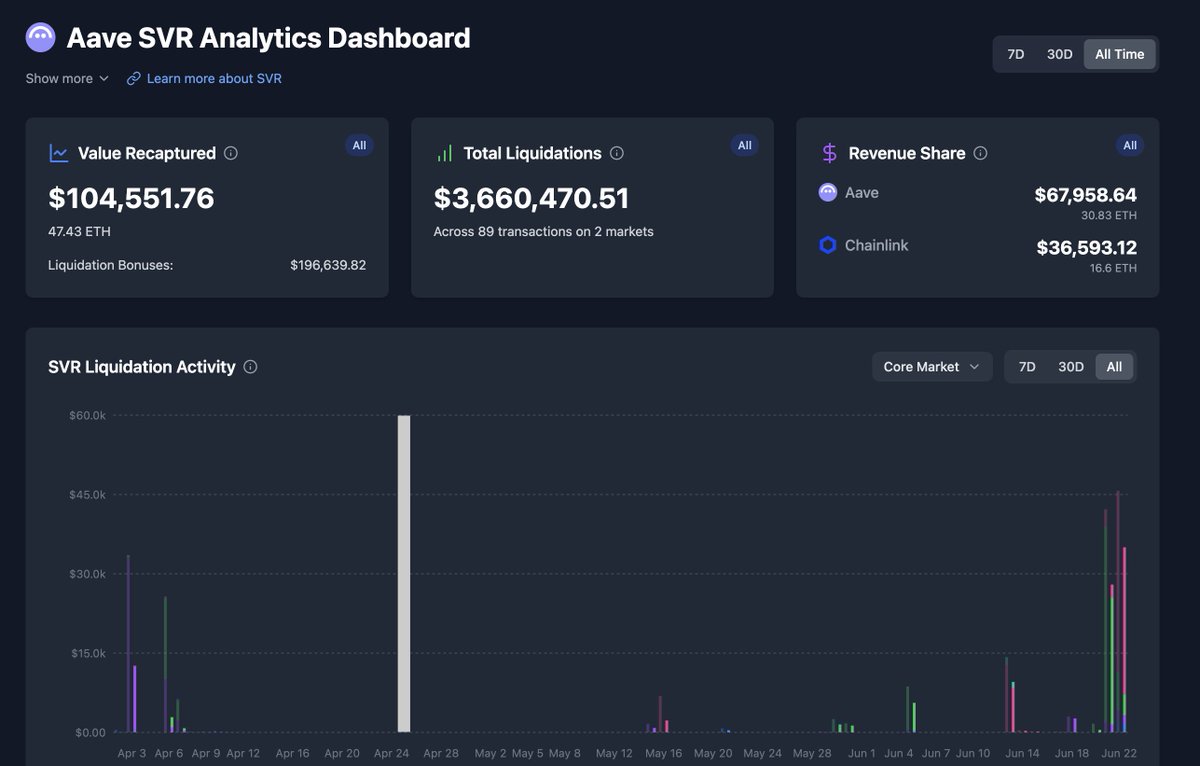Click Total Liquidations info icon
Screen dimensions: 1200x766
pos(617,153)
